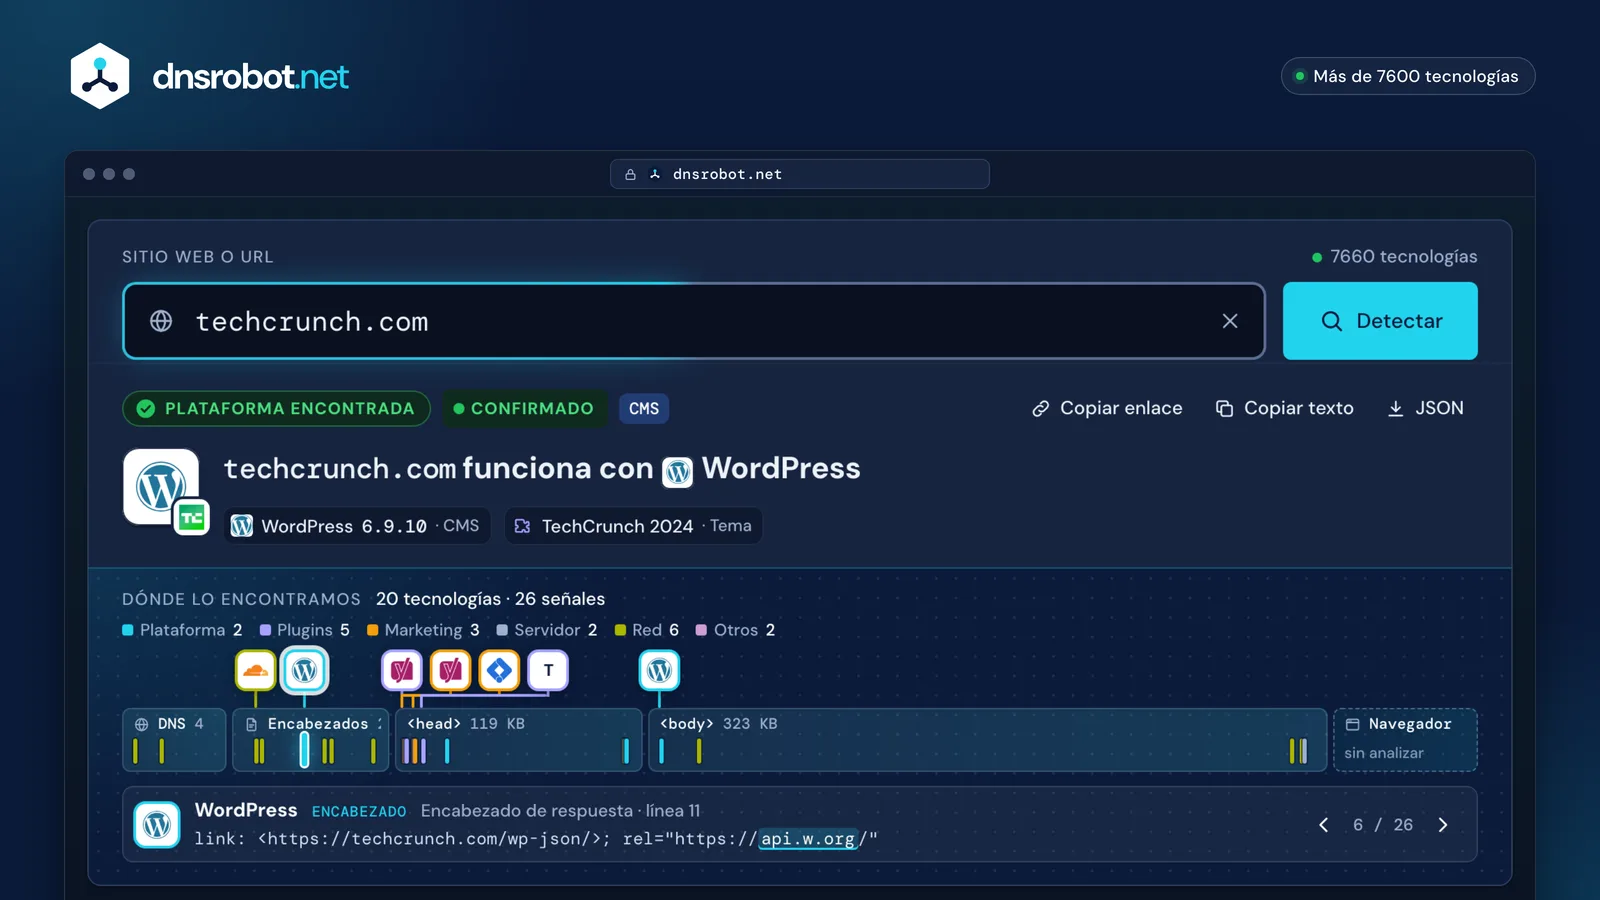Select the WordPress icon above Encabezados
Screen dimensions: 1600x900
tap(305, 670)
